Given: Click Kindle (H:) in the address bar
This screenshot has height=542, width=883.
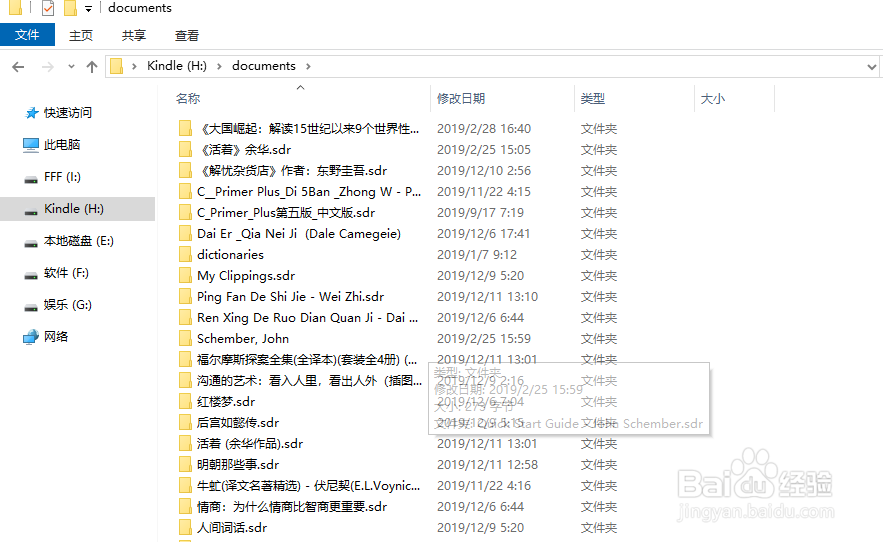Looking at the screenshot, I should click(x=177, y=66).
